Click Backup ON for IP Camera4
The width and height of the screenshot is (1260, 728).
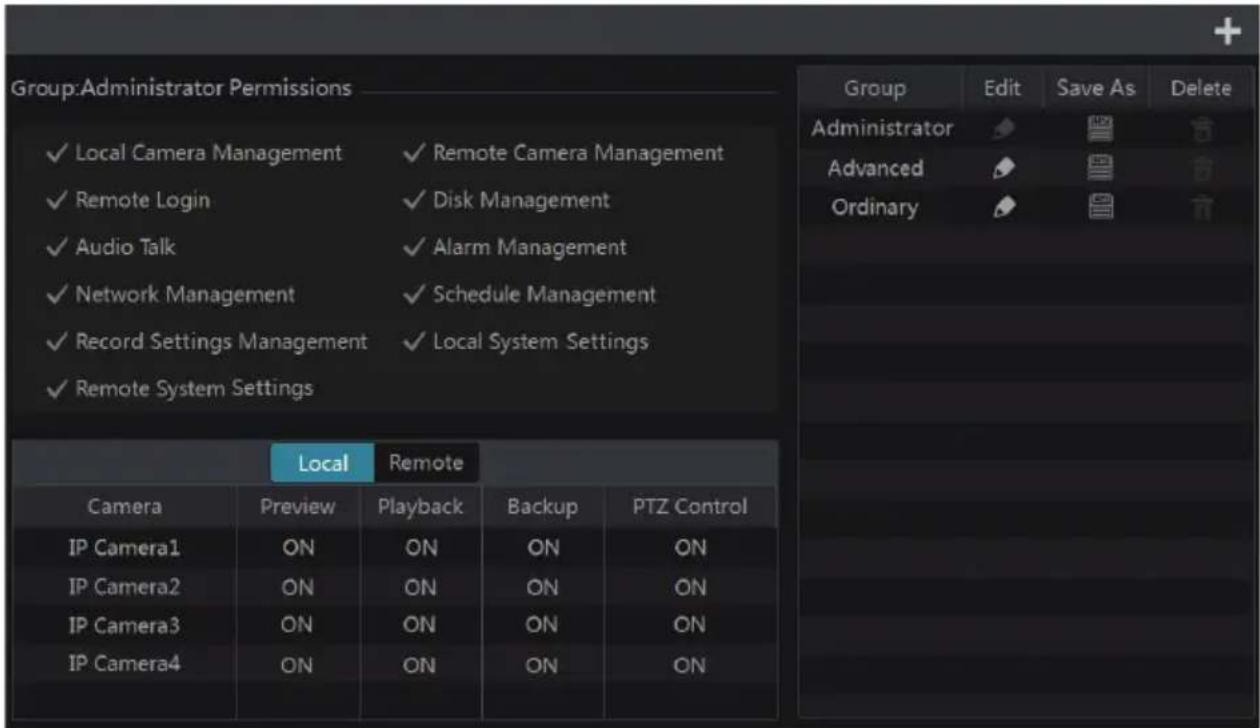point(541,665)
